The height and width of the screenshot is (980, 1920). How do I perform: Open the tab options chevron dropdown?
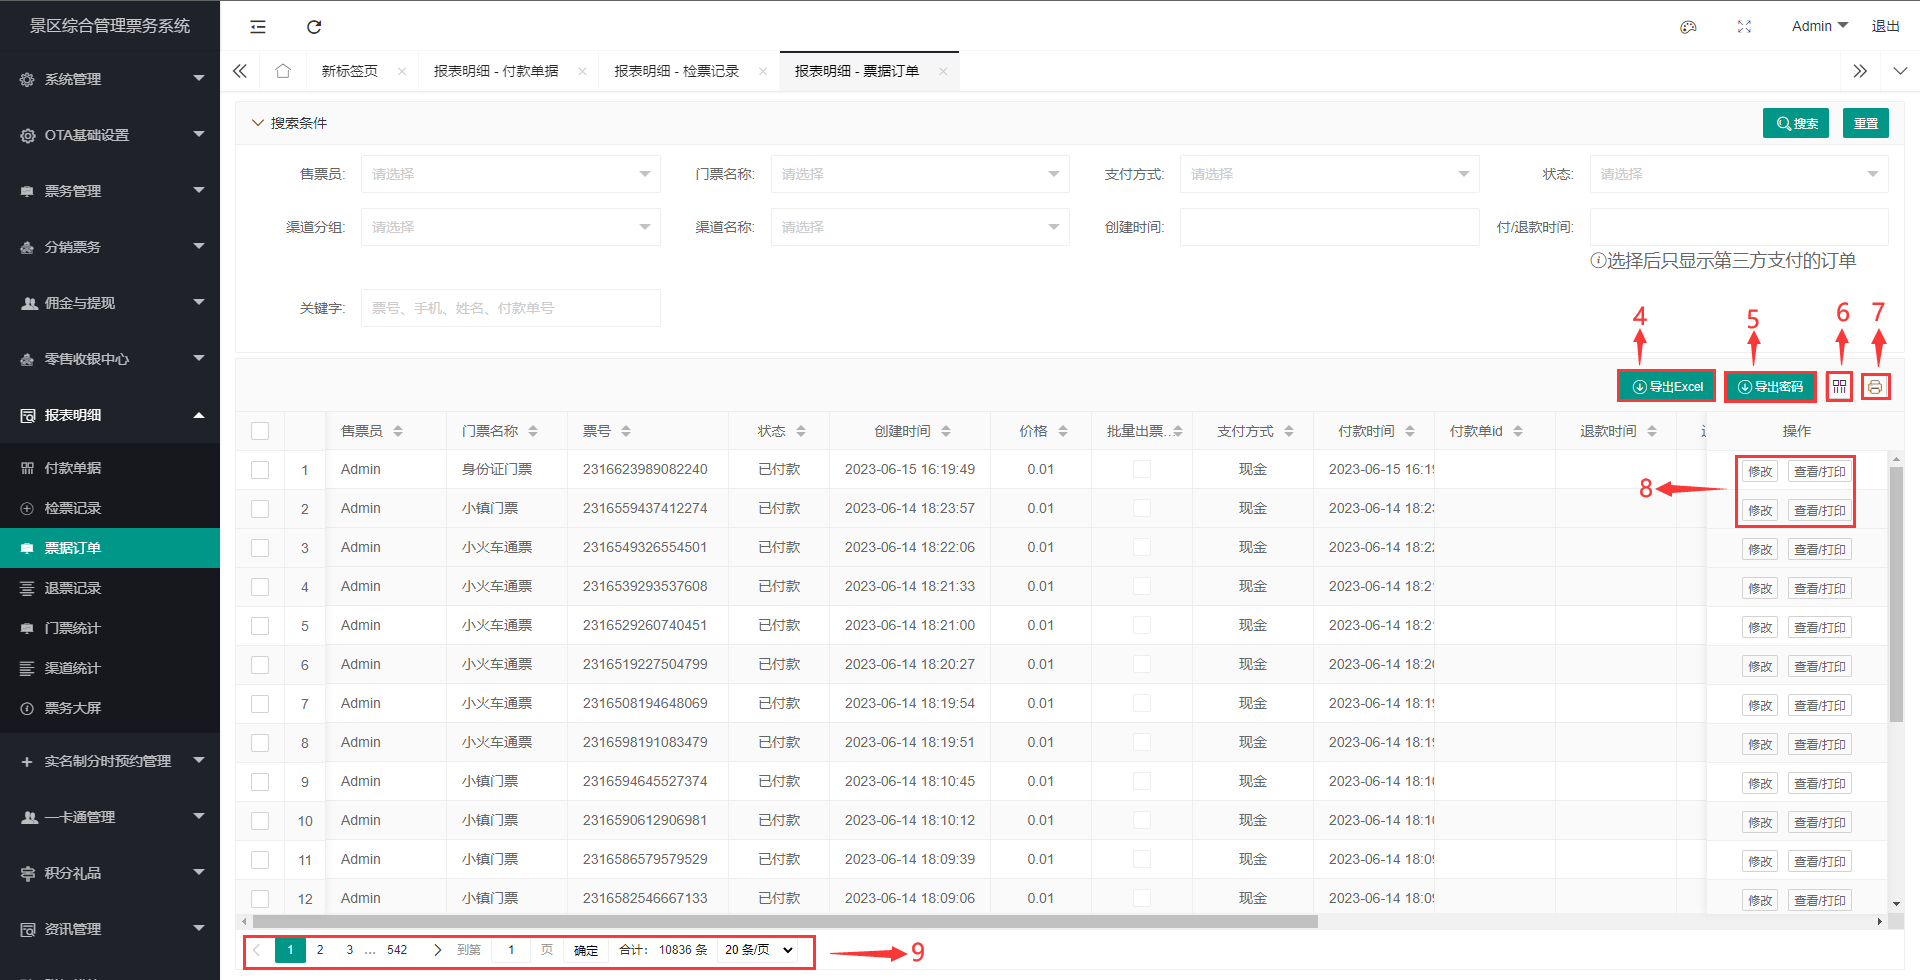1900,71
